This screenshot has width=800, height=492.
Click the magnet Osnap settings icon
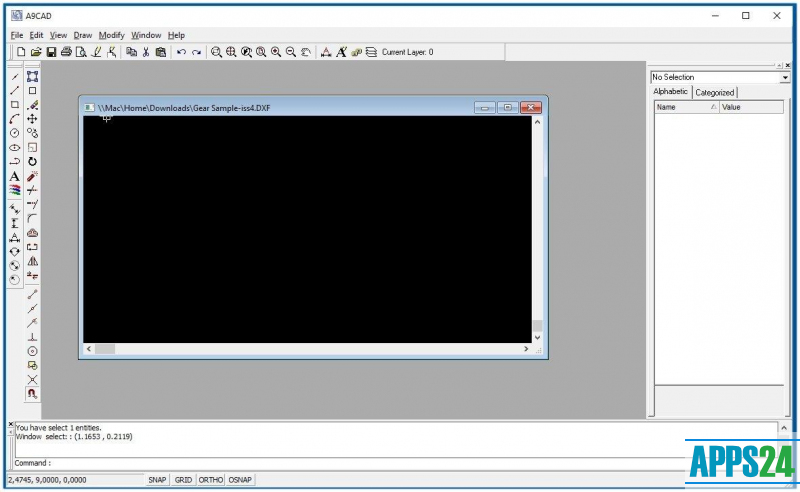[x=33, y=394]
